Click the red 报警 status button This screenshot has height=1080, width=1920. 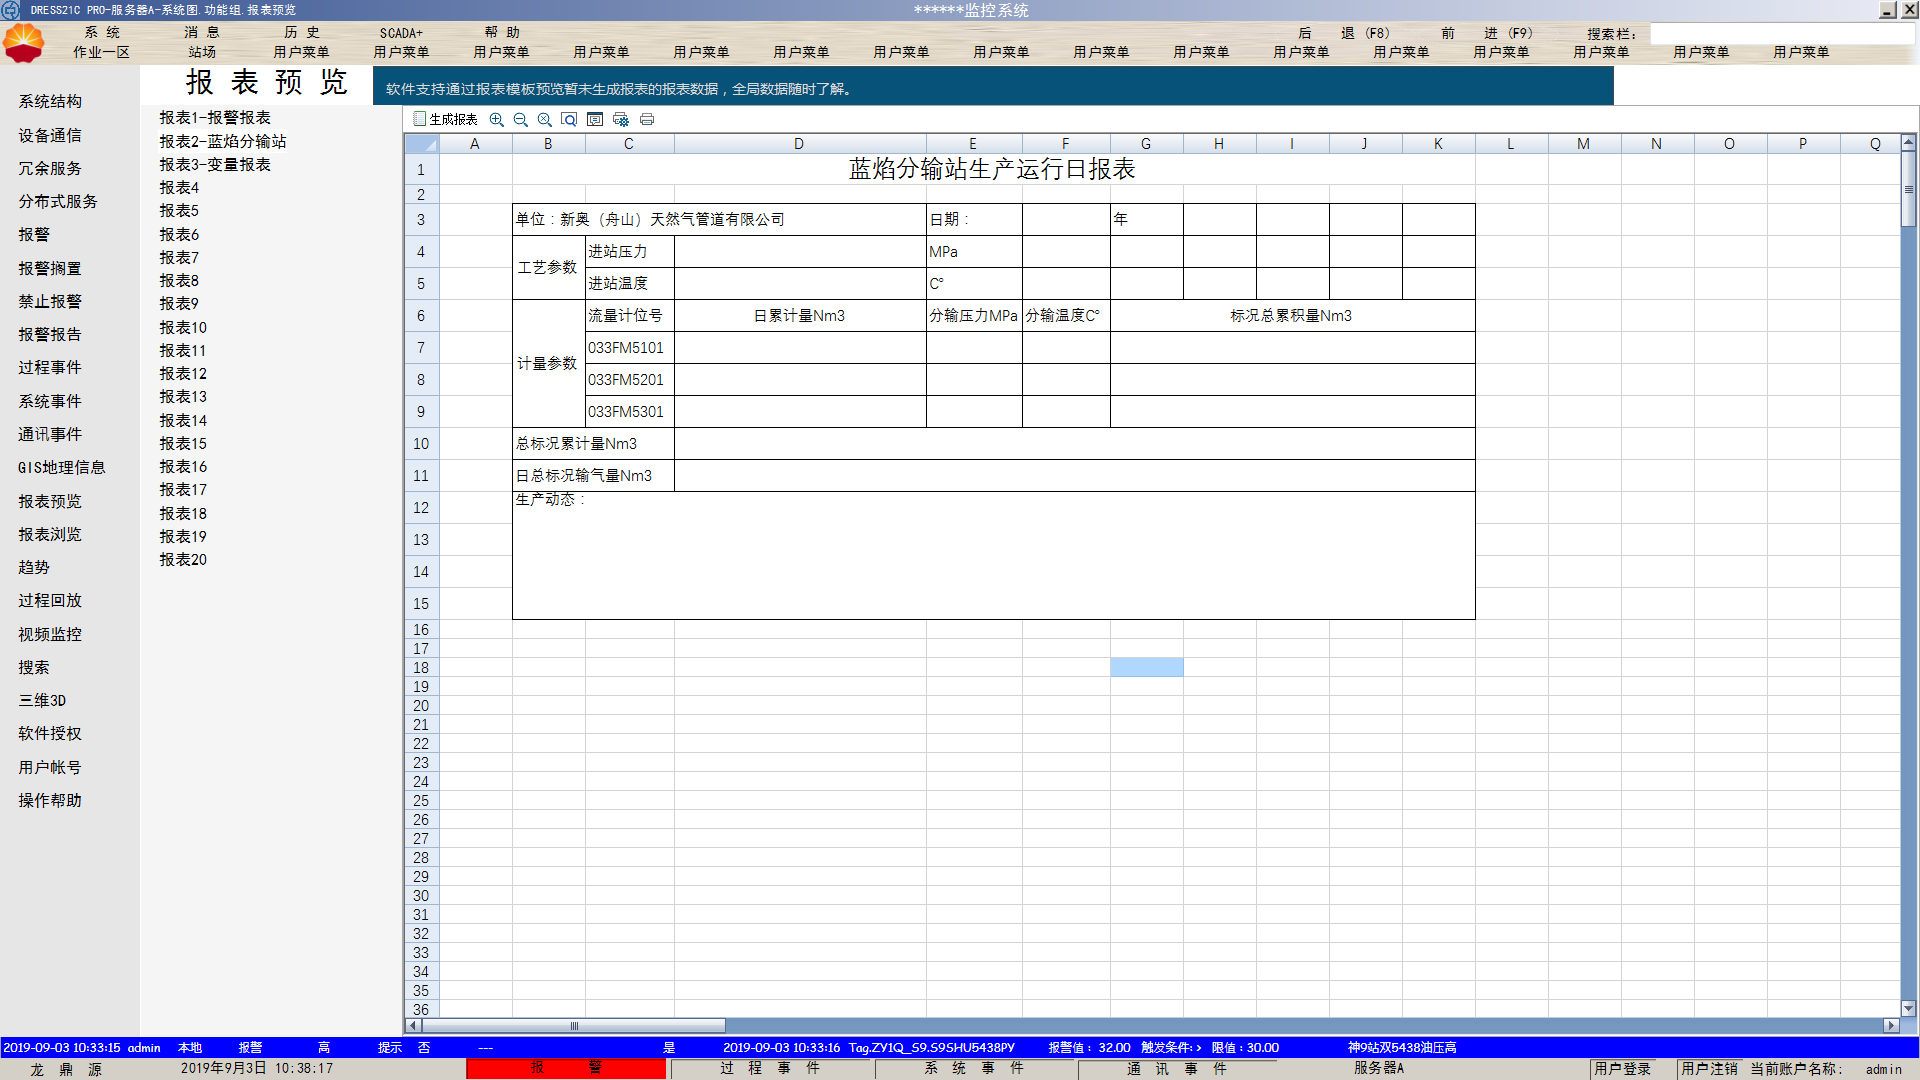[x=566, y=1068]
